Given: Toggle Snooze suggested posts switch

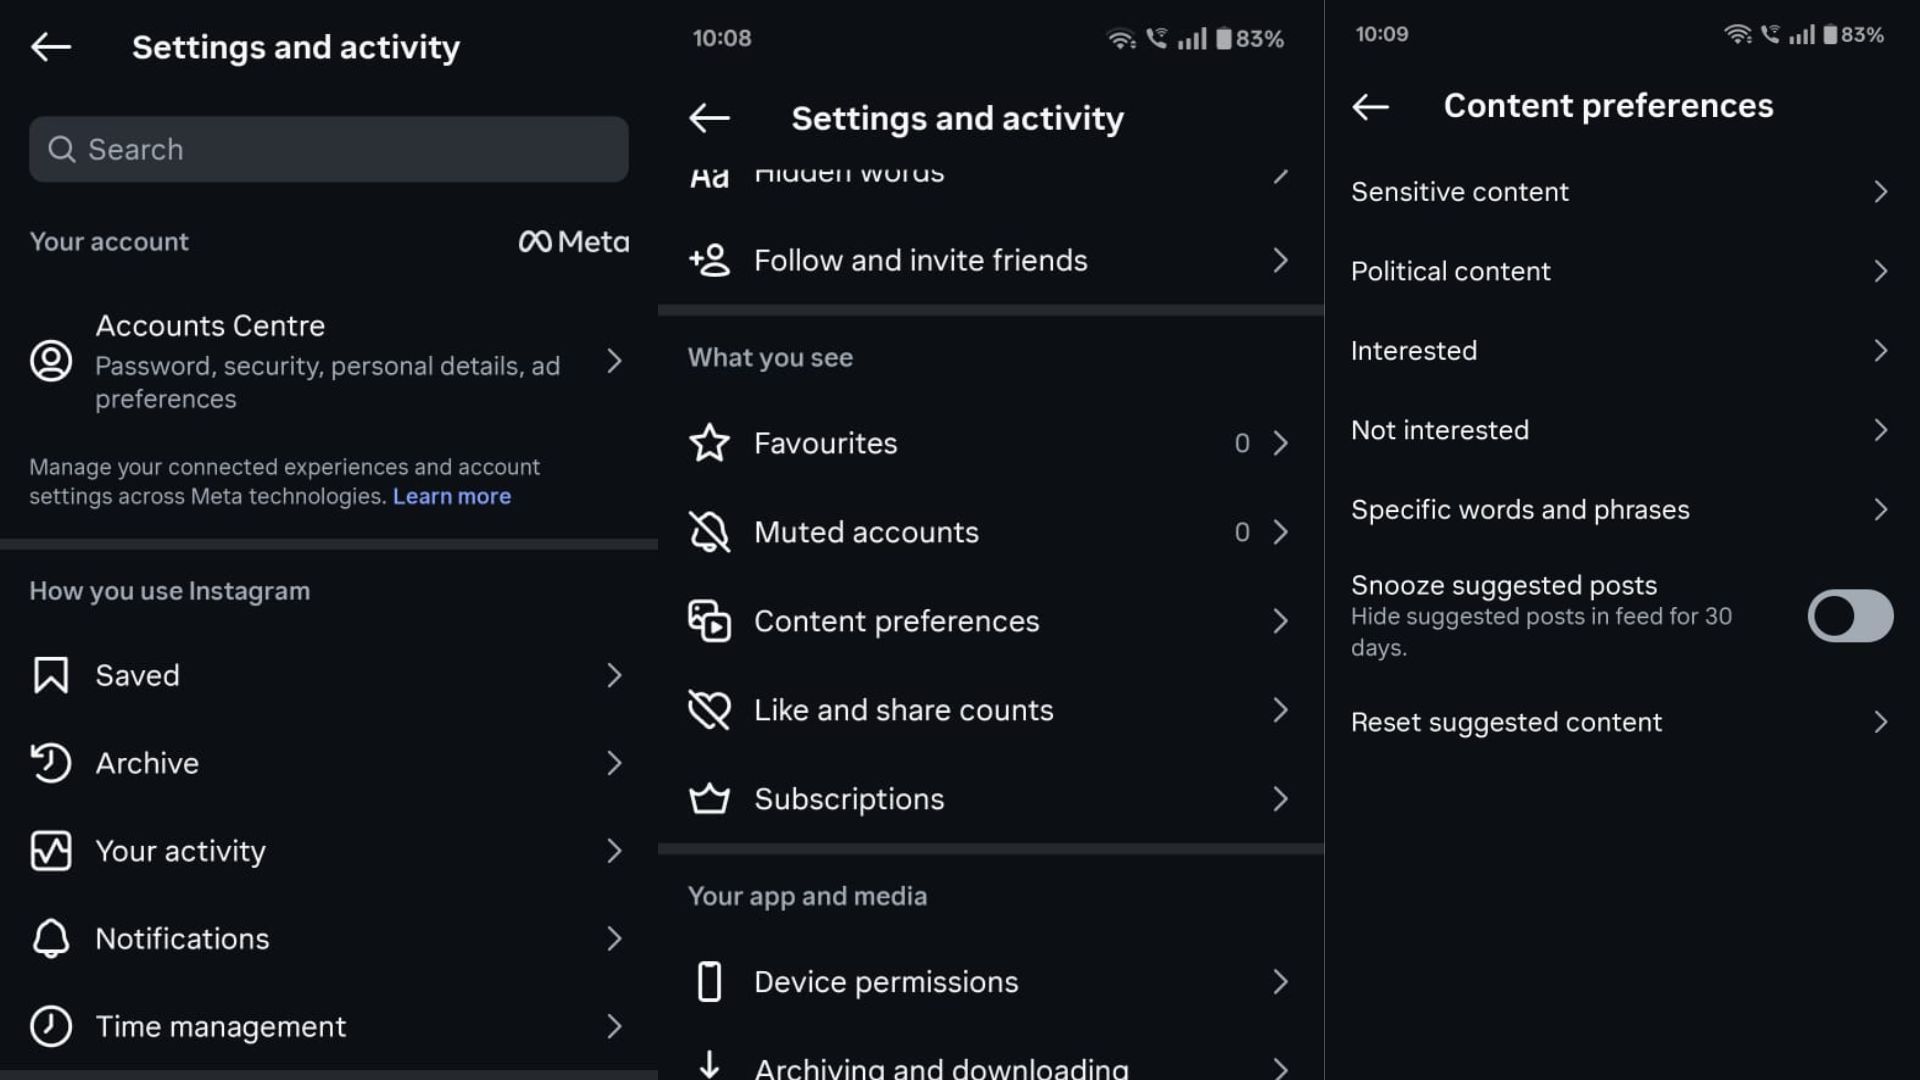Looking at the screenshot, I should coord(1849,616).
